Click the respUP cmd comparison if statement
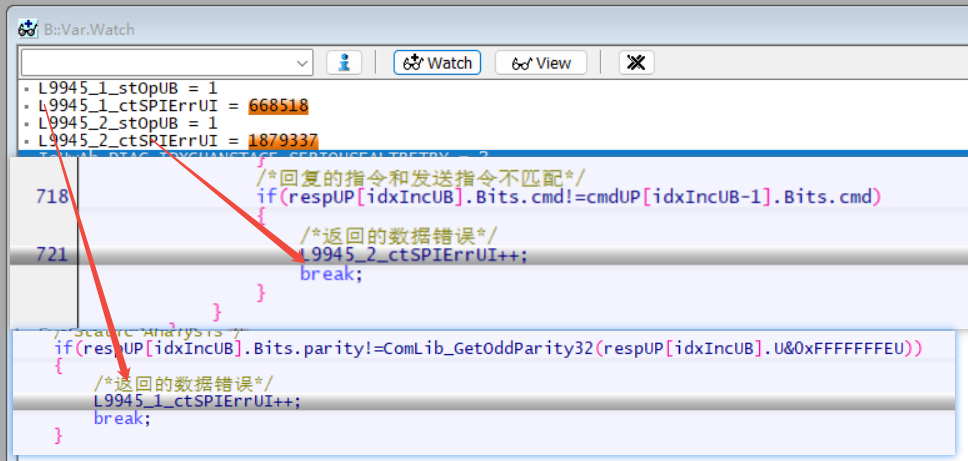This screenshot has width=968, height=461. (569, 197)
